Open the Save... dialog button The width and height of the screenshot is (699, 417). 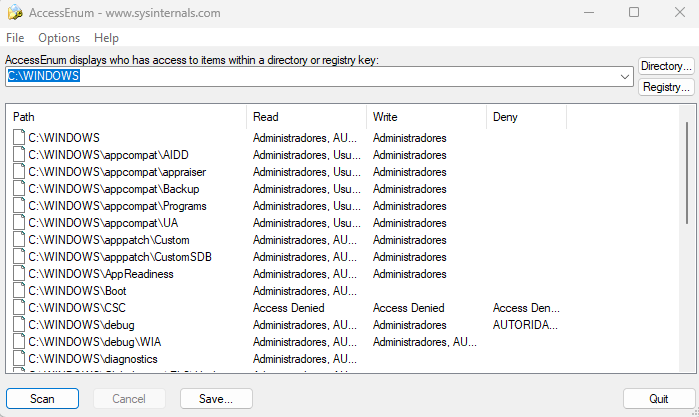pos(216,398)
